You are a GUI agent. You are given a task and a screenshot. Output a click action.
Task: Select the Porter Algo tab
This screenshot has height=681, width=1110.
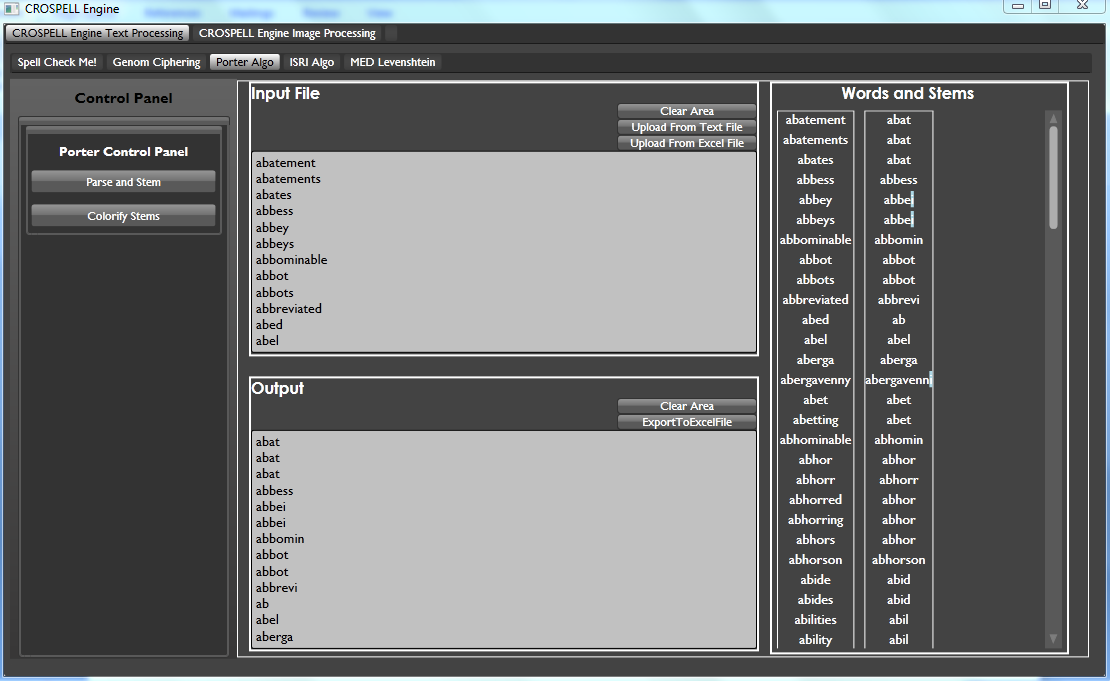[245, 62]
